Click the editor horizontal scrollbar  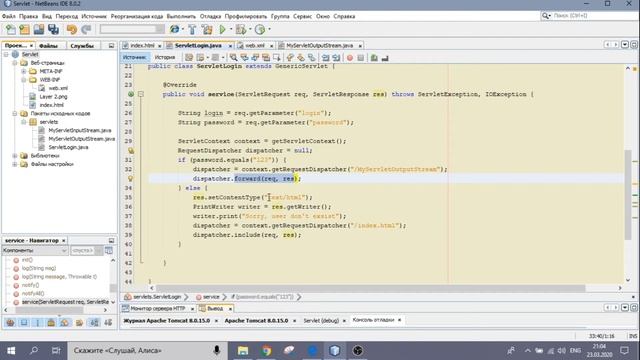(371, 288)
